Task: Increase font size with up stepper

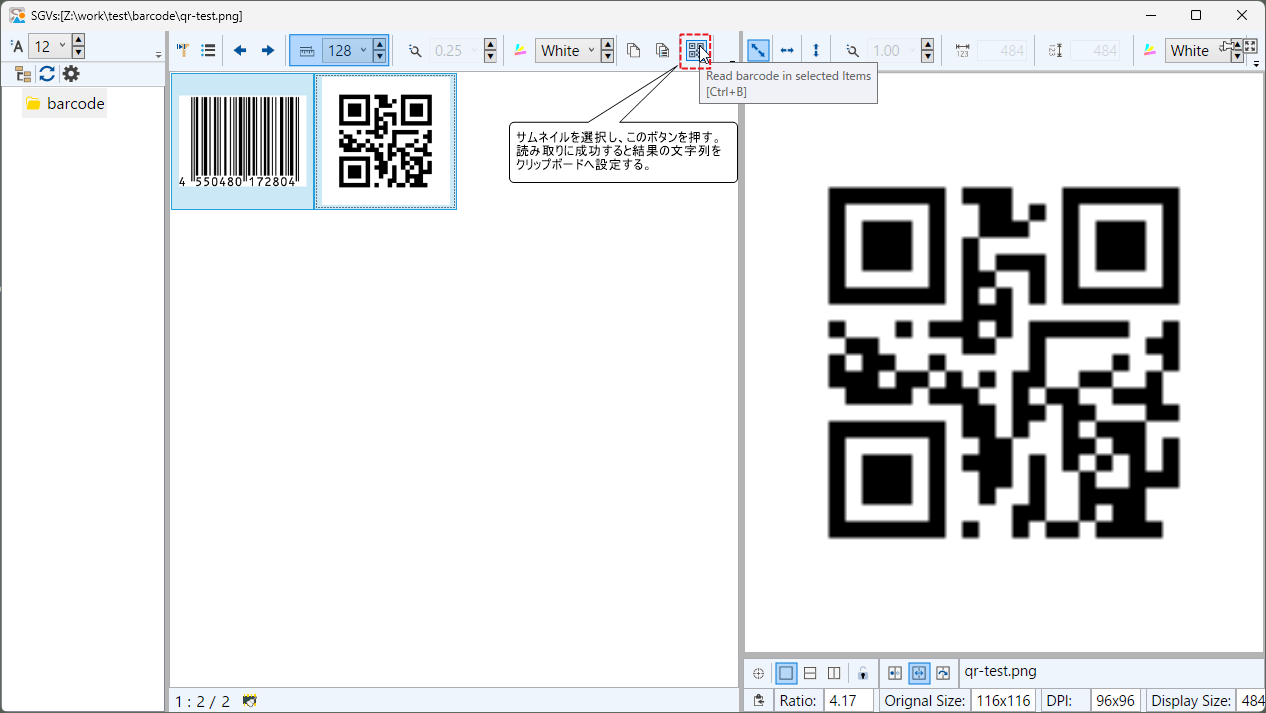Action: point(79,40)
